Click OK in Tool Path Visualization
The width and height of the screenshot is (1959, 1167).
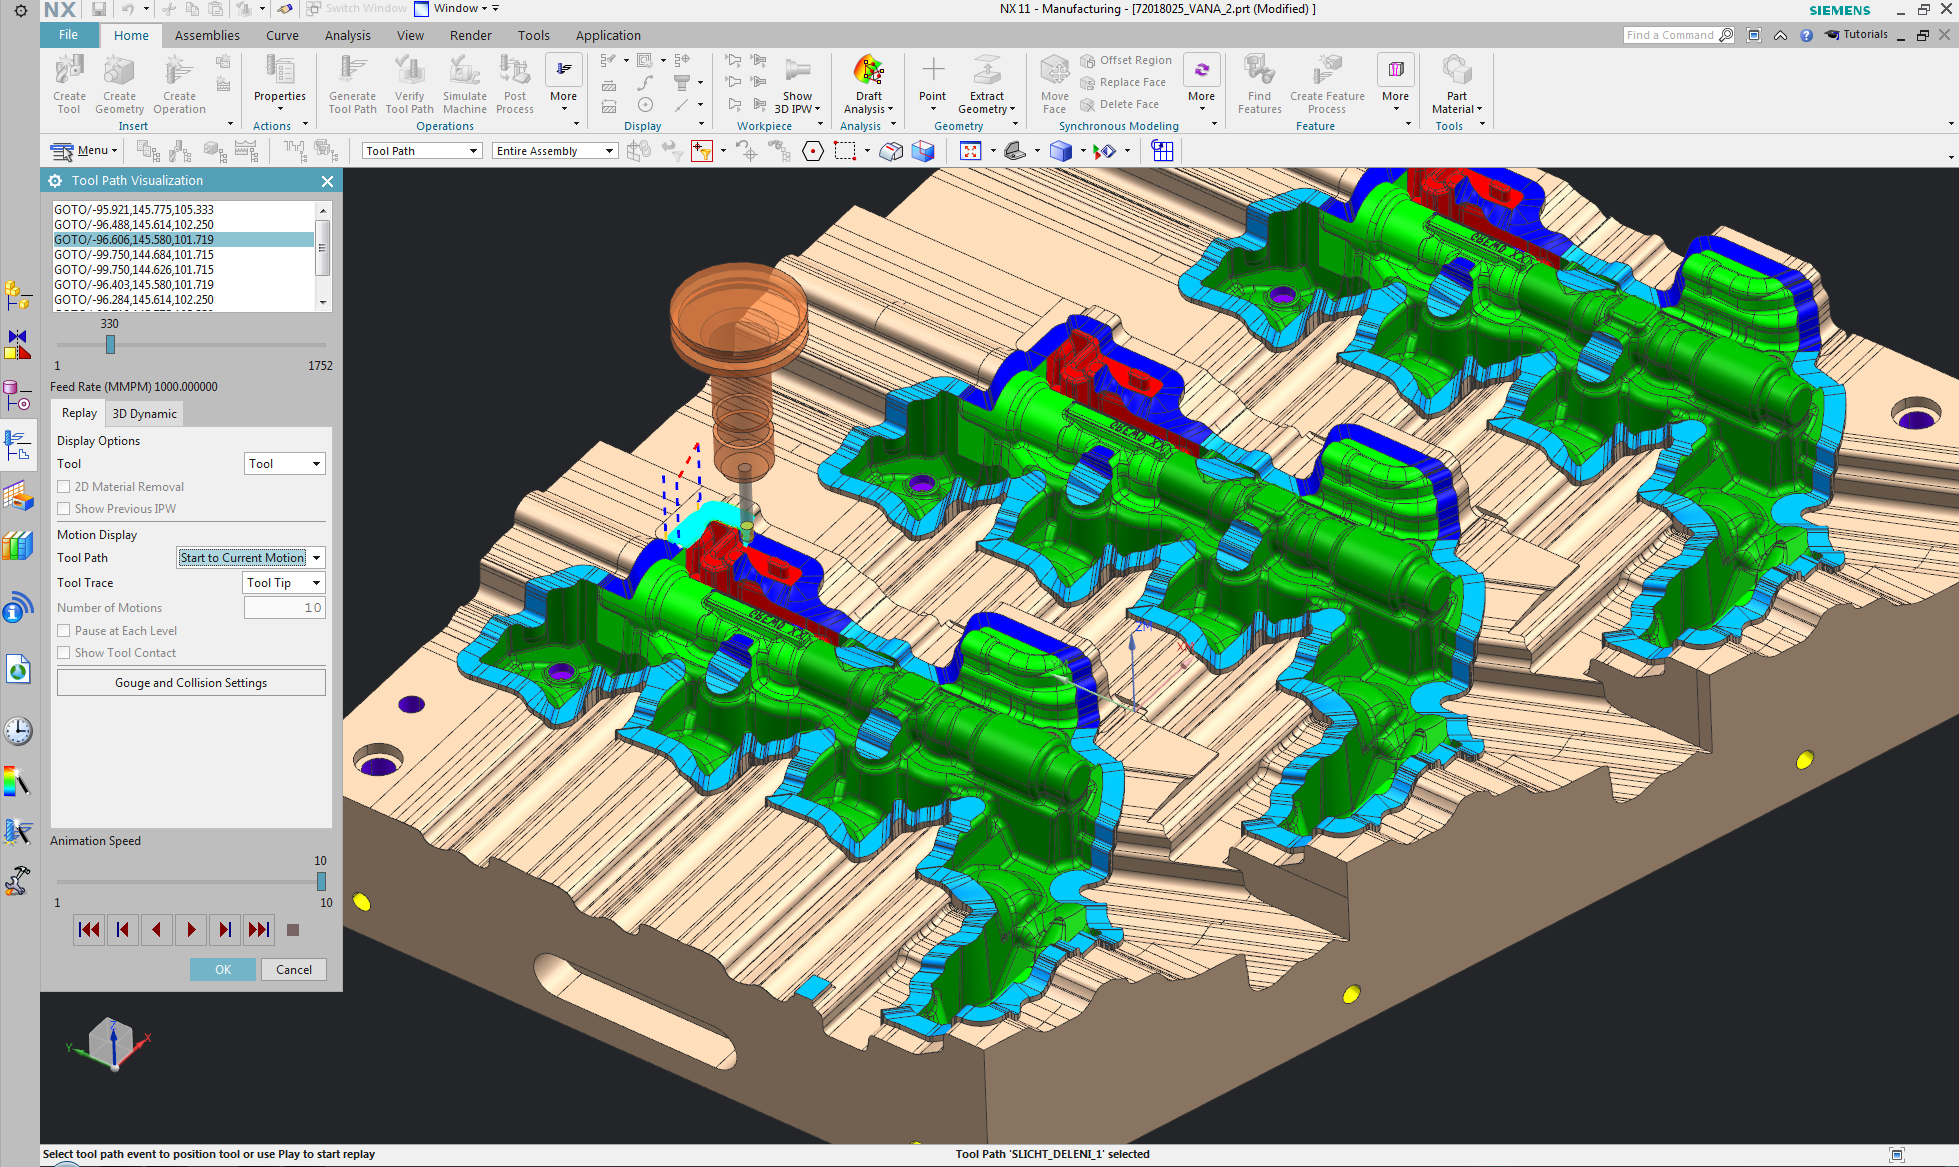click(x=222, y=970)
